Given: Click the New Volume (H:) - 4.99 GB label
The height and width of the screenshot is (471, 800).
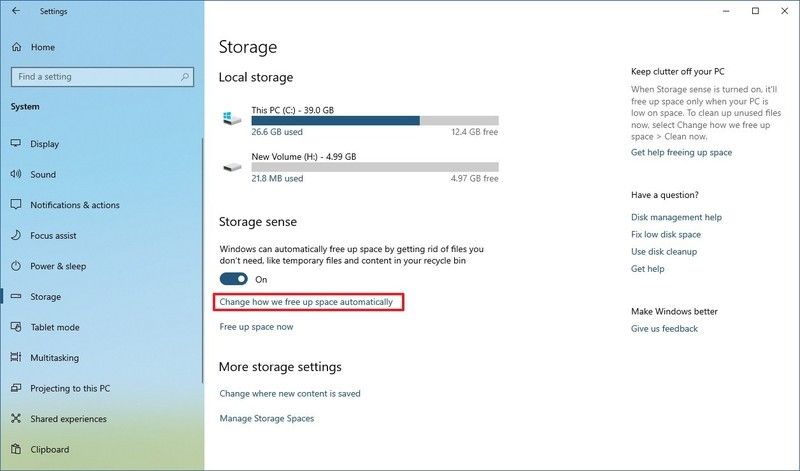Looking at the screenshot, I should pos(304,157).
